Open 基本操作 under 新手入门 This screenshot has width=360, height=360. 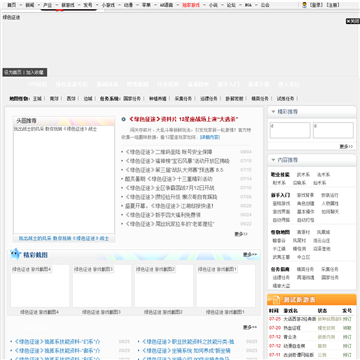click(305, 212)
